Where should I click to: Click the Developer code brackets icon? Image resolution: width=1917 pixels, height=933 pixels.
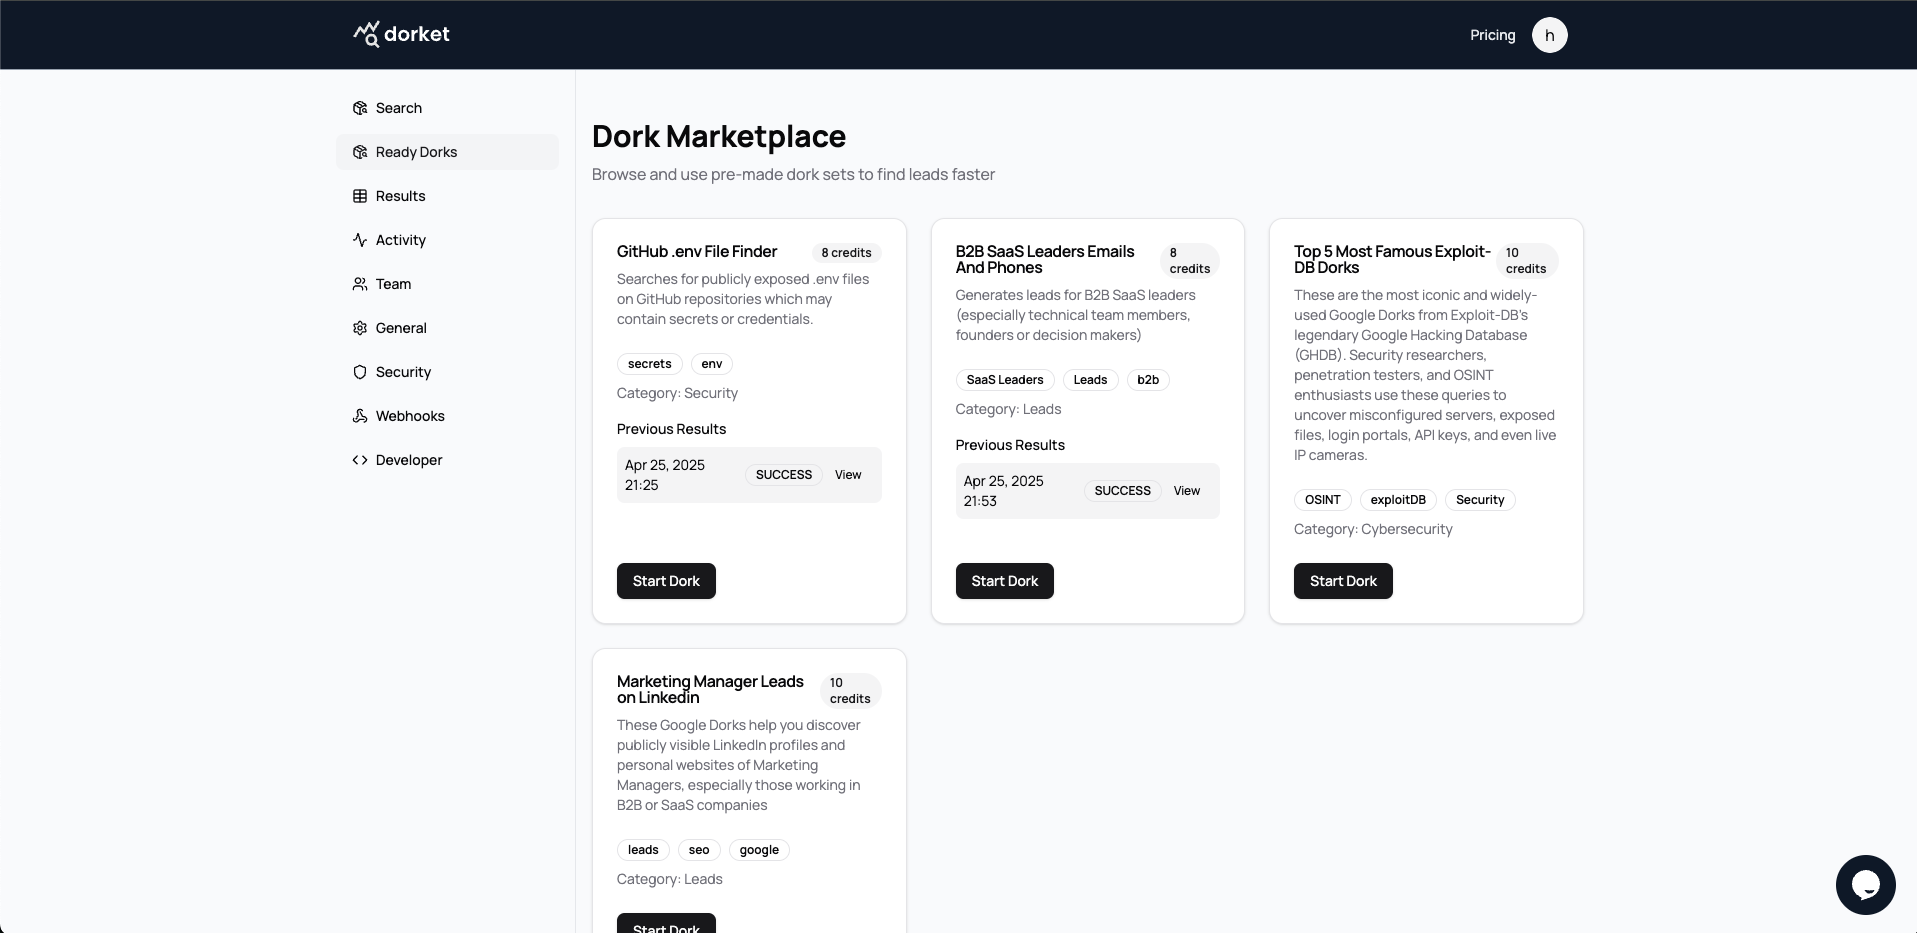pyautogui.click(x=360, y=460)
